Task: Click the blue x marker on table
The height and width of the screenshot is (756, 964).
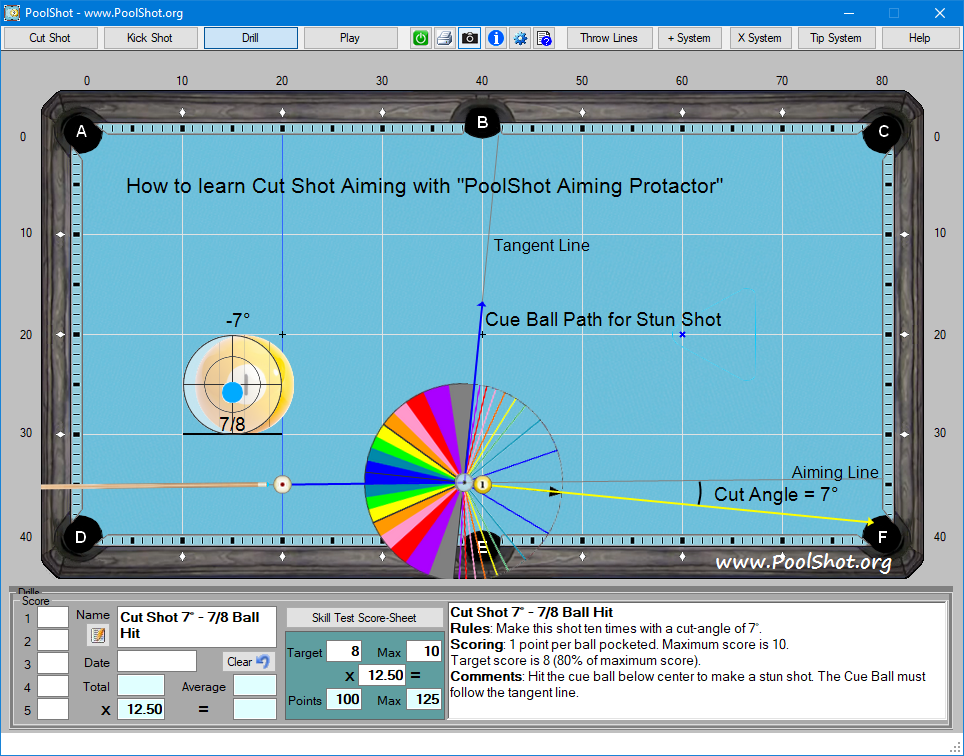Action: coord(682,334)
